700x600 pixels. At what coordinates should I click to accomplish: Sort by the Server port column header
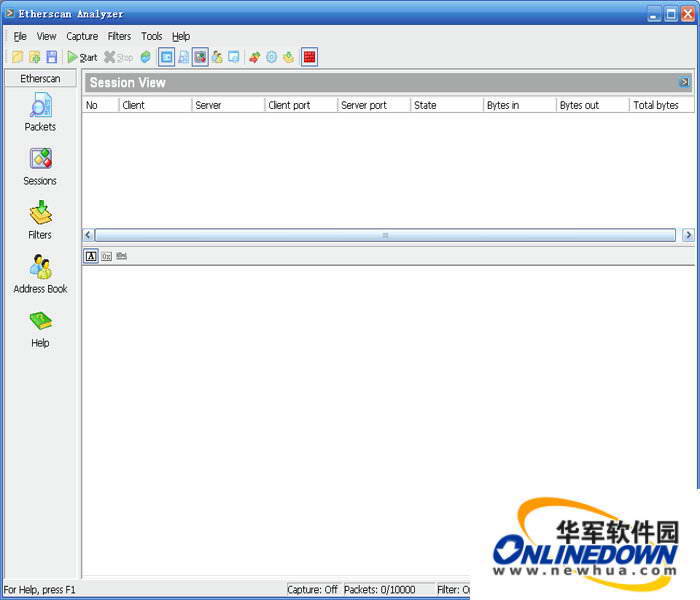[x=374, y=105]
